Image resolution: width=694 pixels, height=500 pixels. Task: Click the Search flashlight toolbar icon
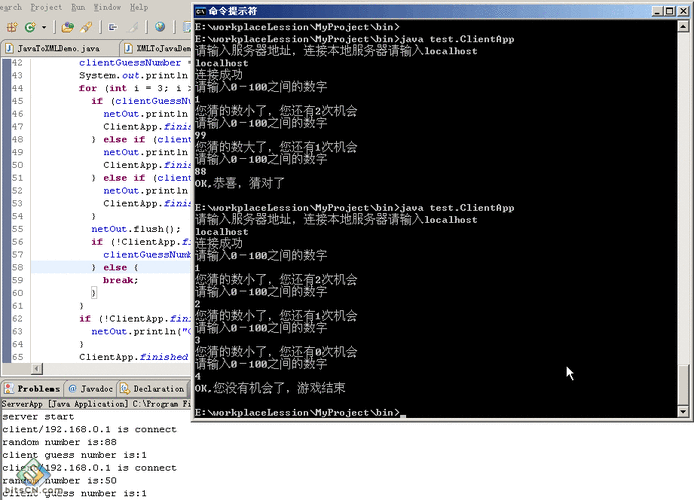[86, 27]
